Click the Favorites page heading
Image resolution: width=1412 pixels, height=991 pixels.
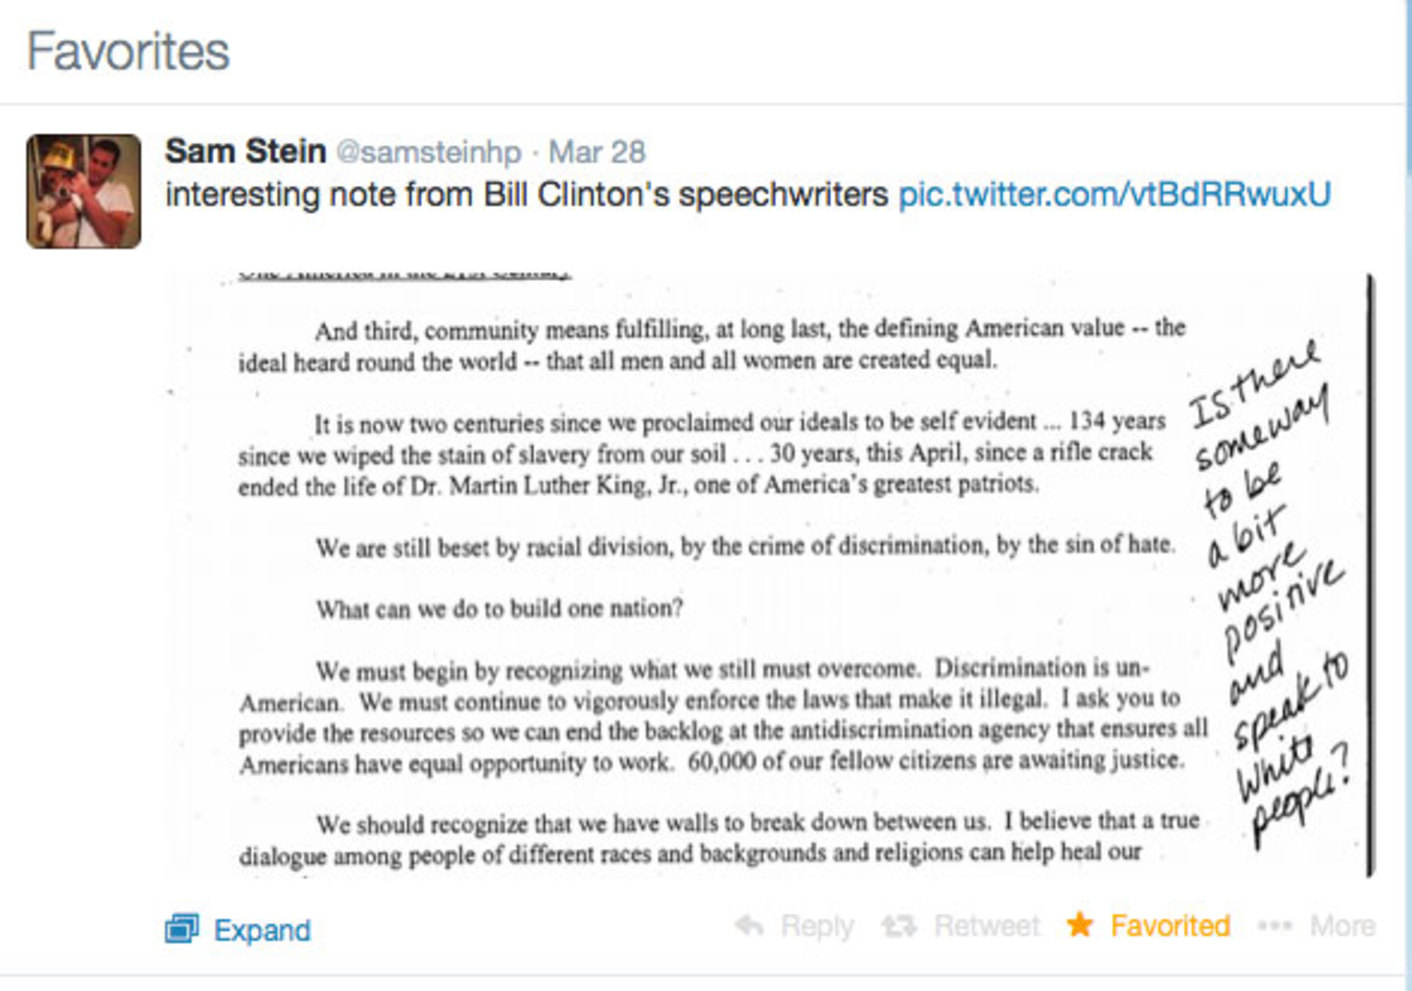[x=128, y=51]
